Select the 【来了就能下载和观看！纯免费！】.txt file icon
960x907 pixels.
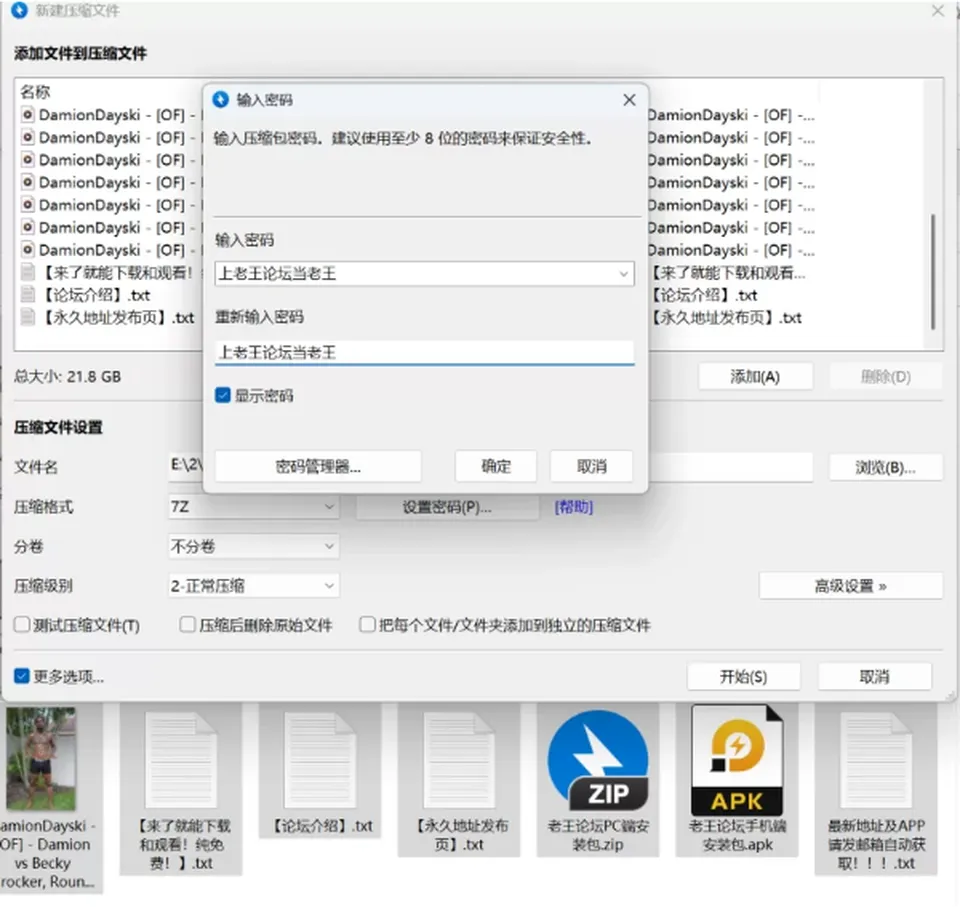181,761
